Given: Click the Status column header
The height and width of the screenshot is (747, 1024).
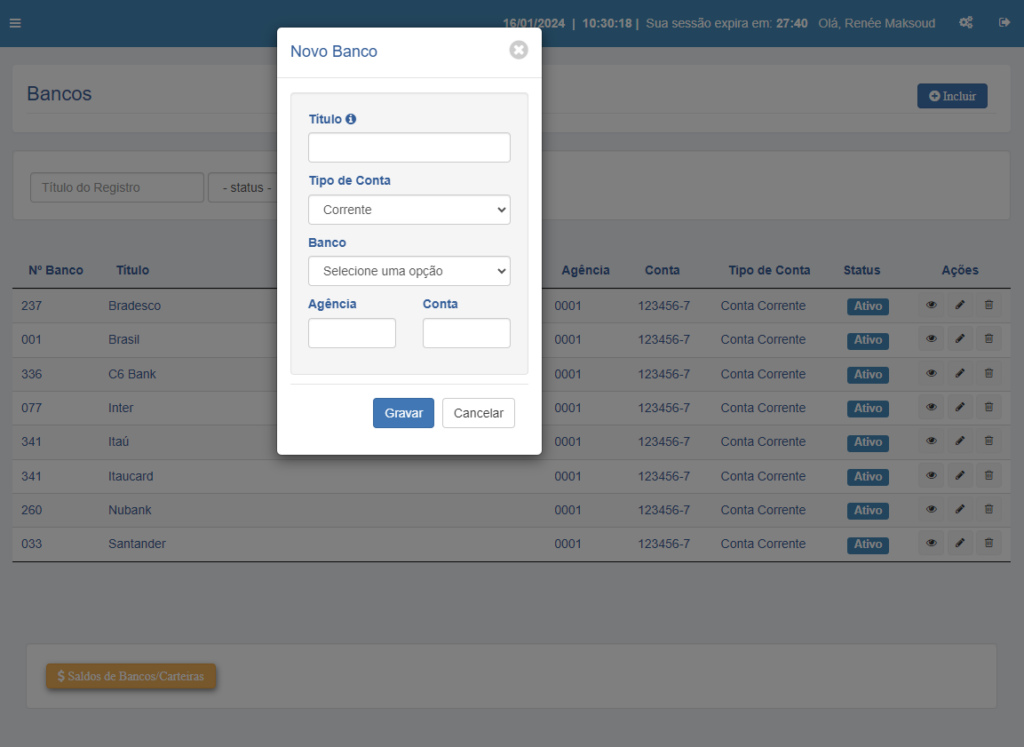Looking at the screenshot, I should click(x=861, y=270).
